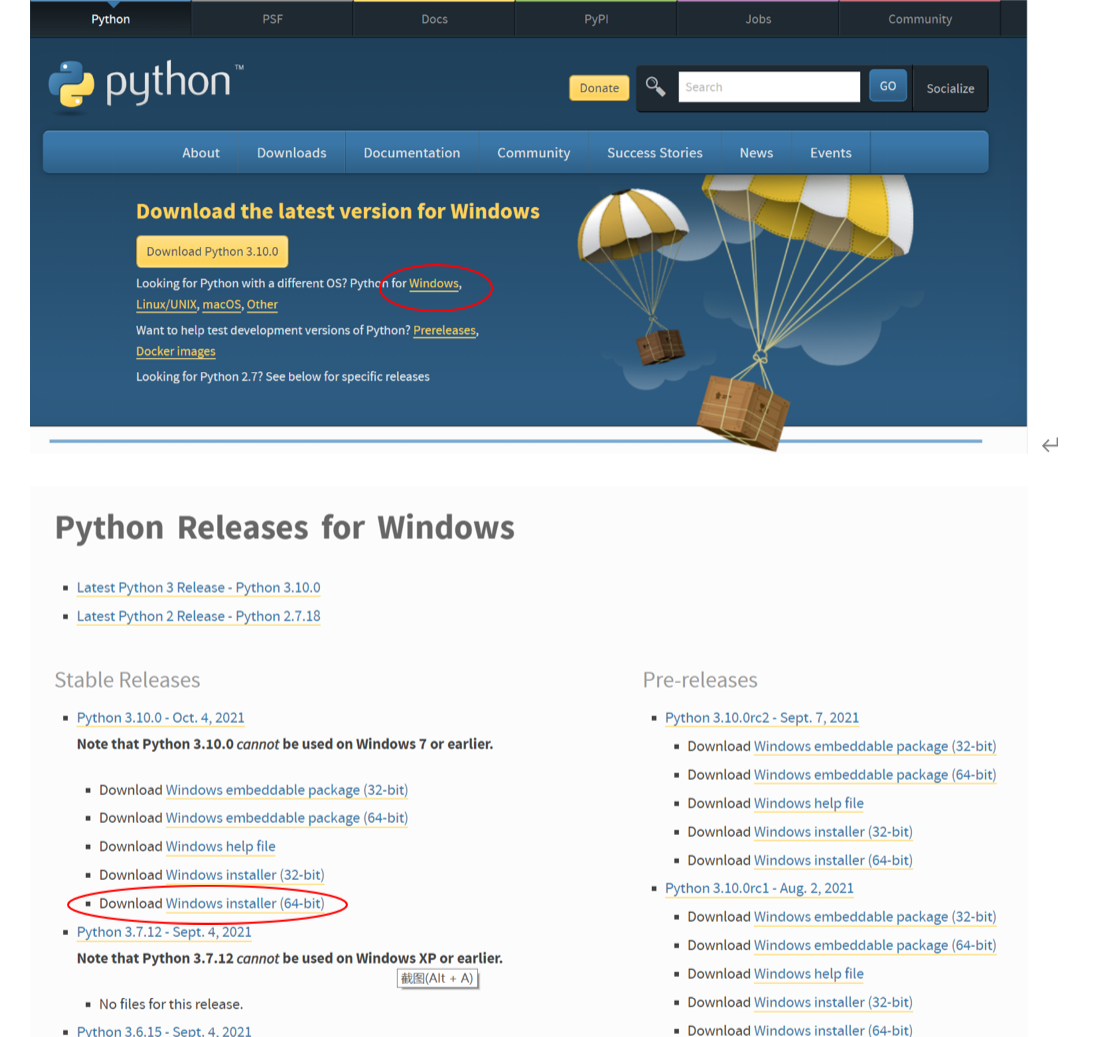Open the Events navigation menu
This screenshot has height=1037, width=1093.
coord(831,153)
